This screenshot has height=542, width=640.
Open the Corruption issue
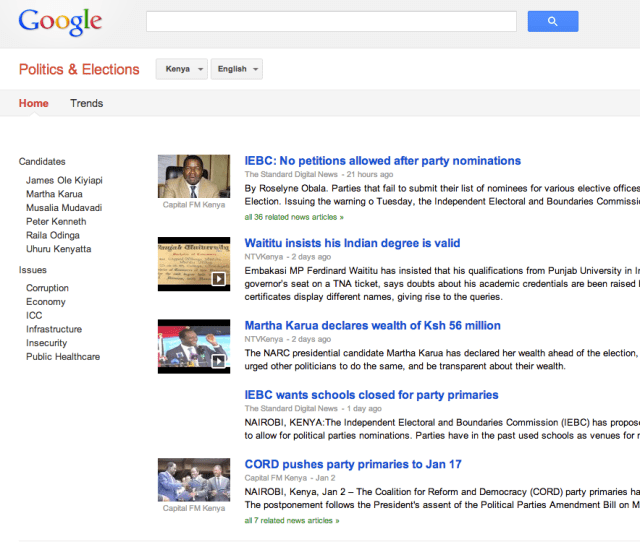point(47,288)
